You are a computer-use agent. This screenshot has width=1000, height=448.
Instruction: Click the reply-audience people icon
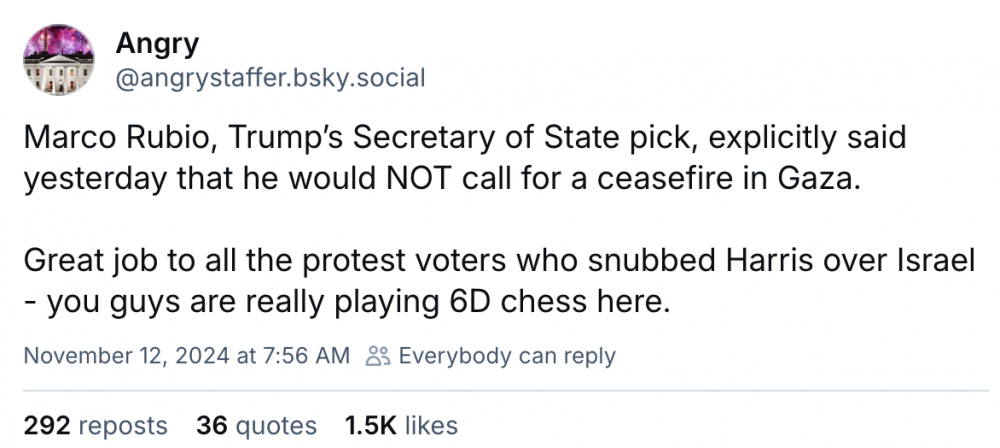(x=377, y=355)
